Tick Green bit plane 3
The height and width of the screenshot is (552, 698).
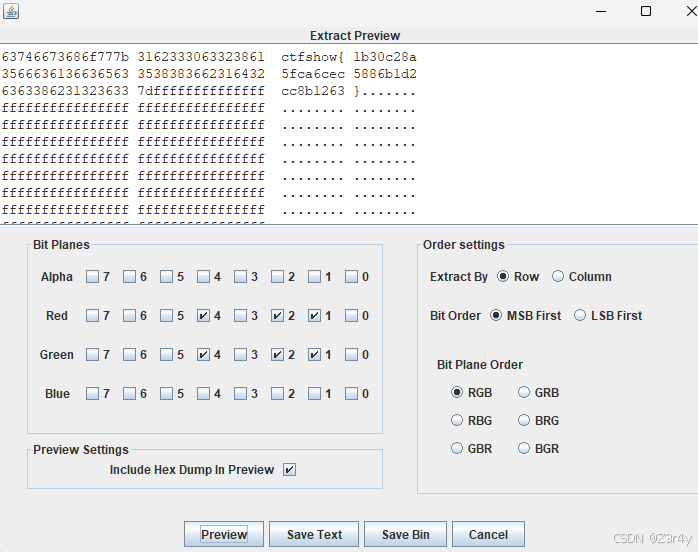[240, 355]
